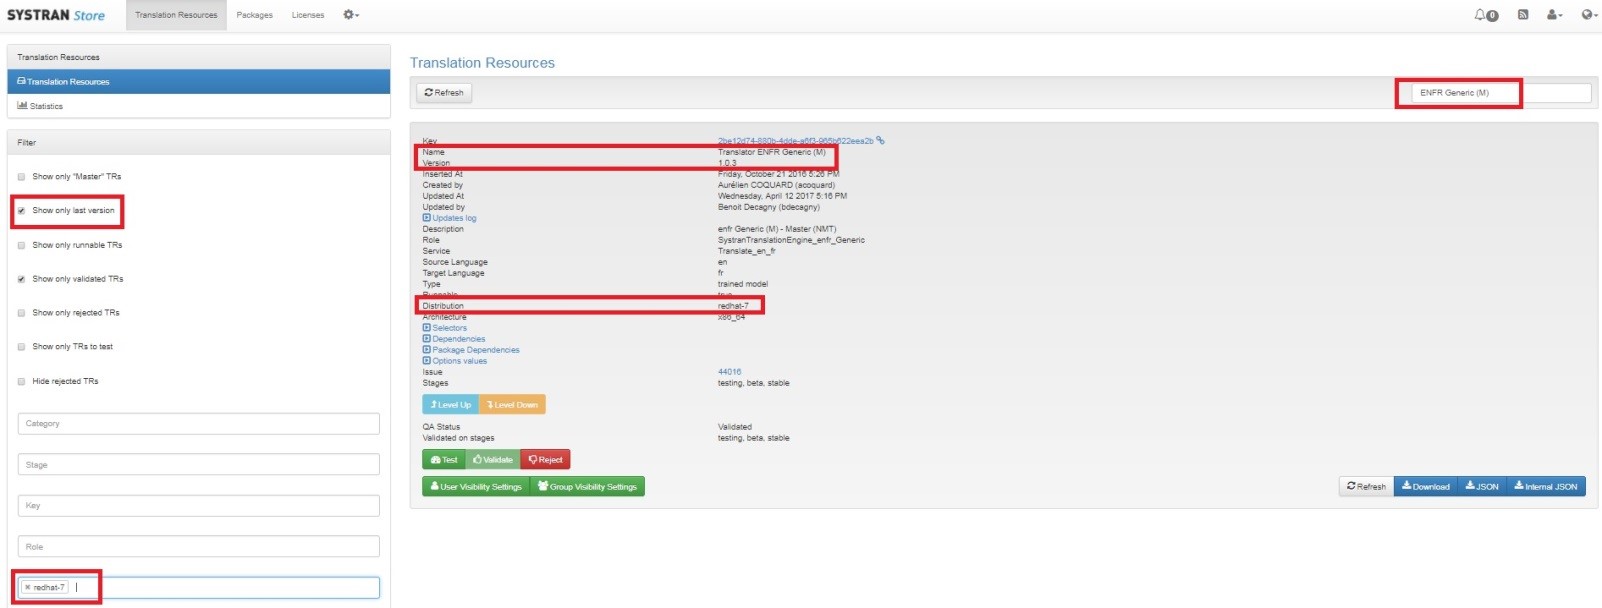Image resolution: width=1602 pixels, height=608 pixels.
Task: Enable Show only TRs to test
Action: [21, 347]
